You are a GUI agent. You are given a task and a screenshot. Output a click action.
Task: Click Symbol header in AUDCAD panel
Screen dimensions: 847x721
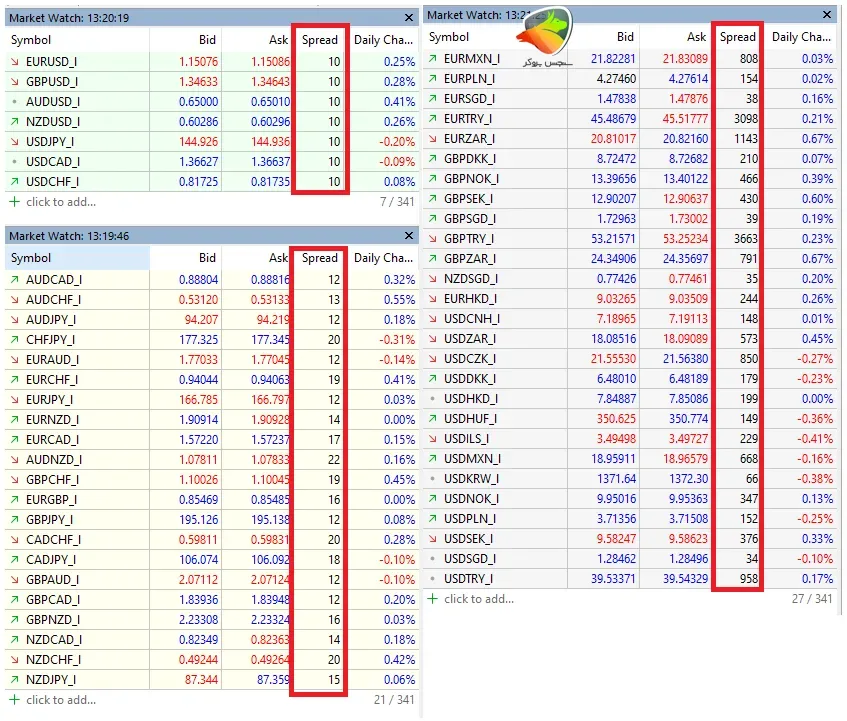31,258
